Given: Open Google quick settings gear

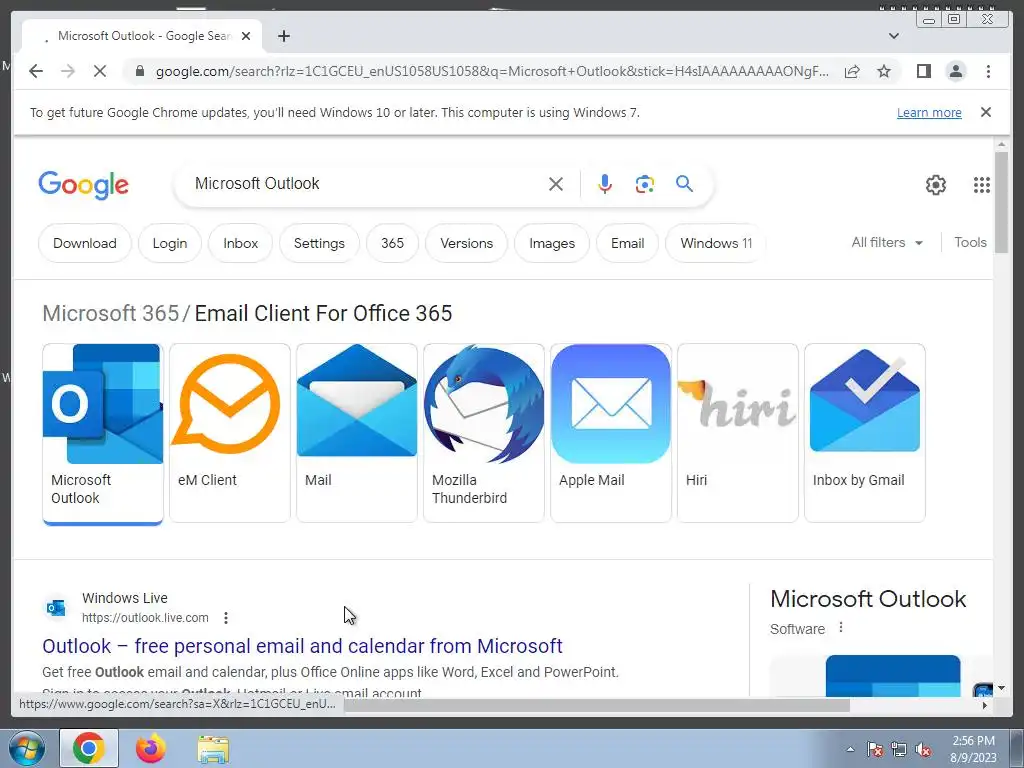Looking at the screenshot, I should [x=935, y=185].
